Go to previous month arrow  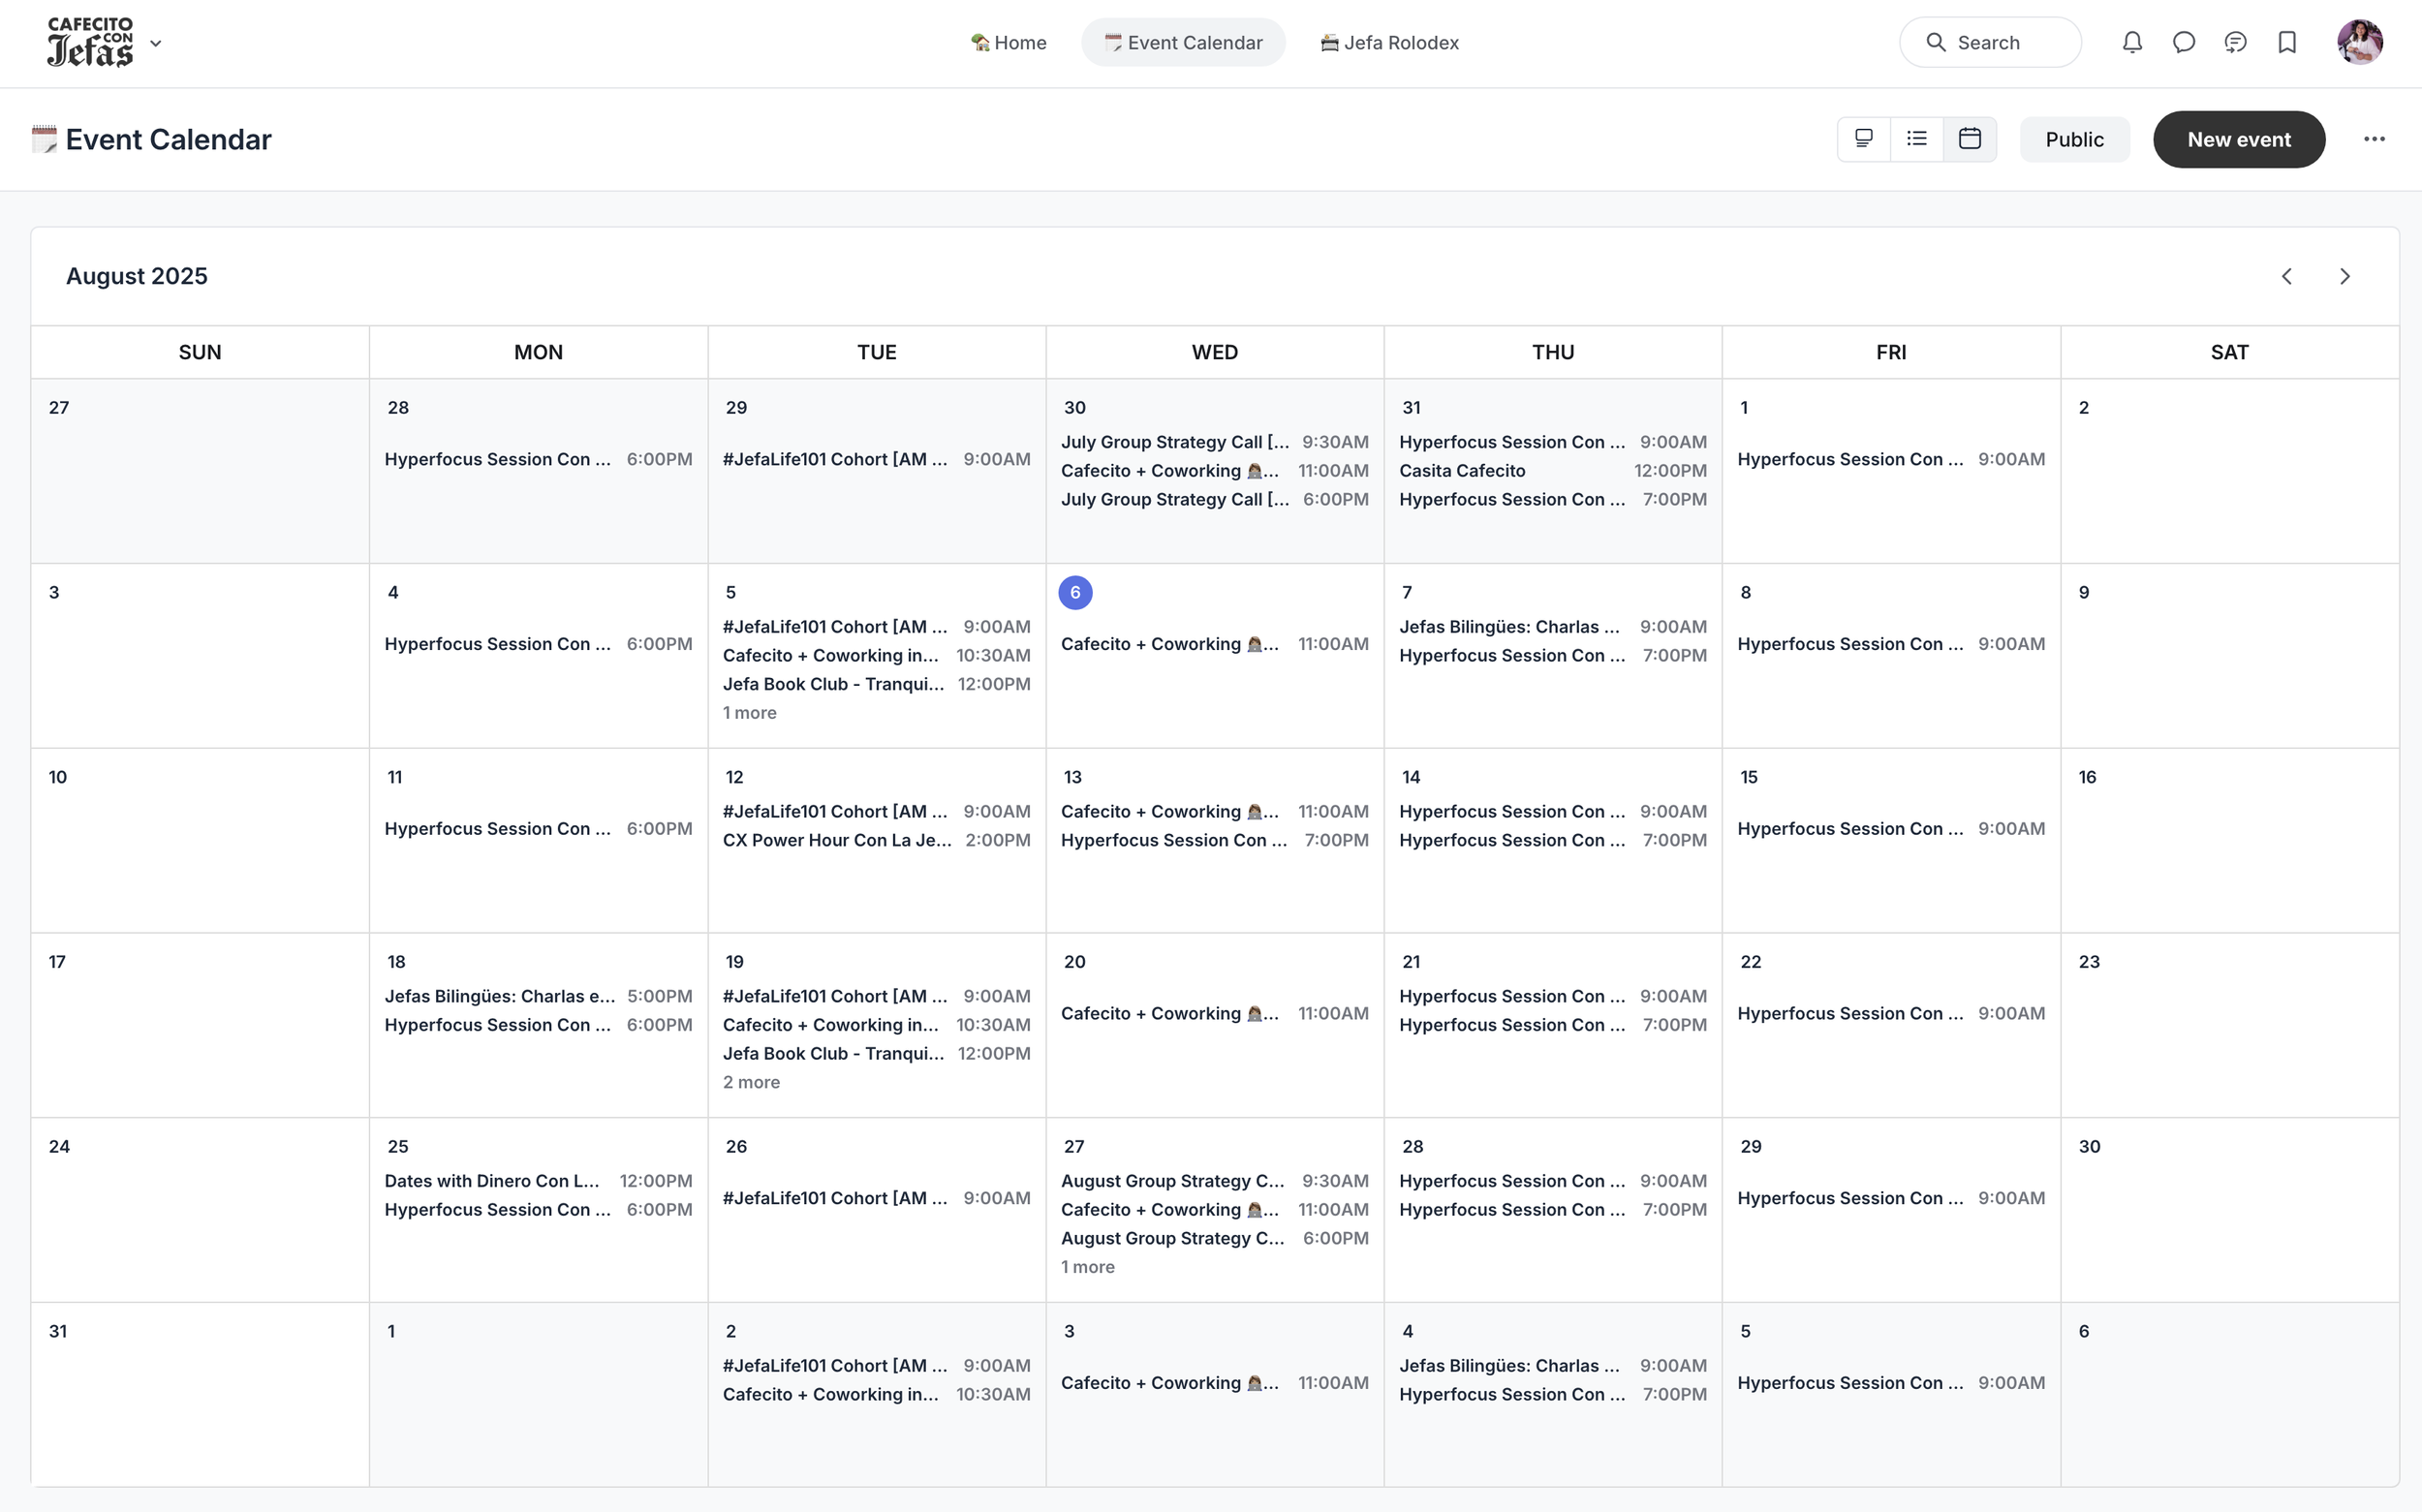(2287, 276)
